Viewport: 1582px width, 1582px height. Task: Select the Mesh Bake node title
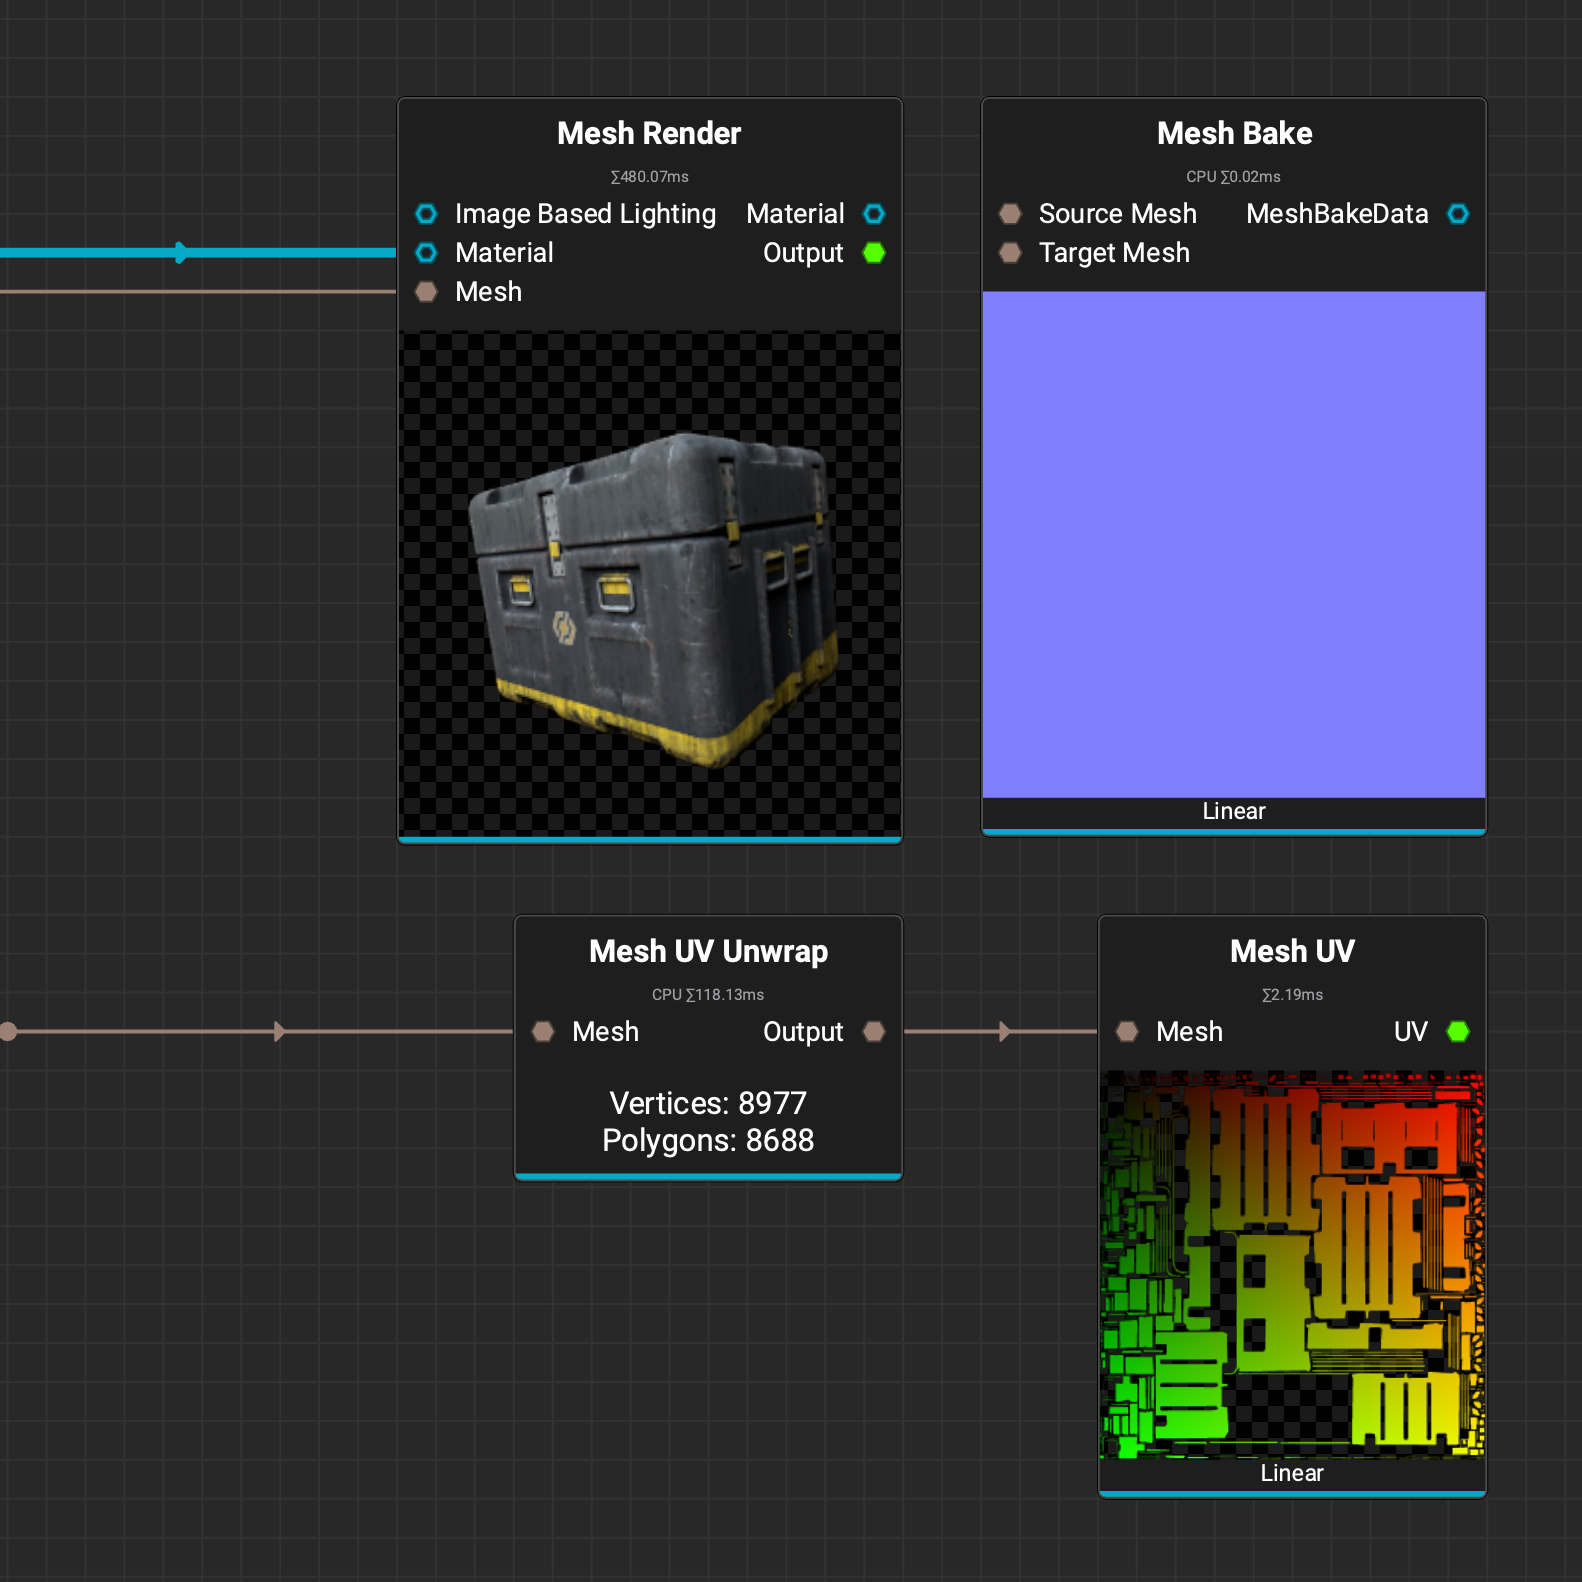tap(1234, 134)
